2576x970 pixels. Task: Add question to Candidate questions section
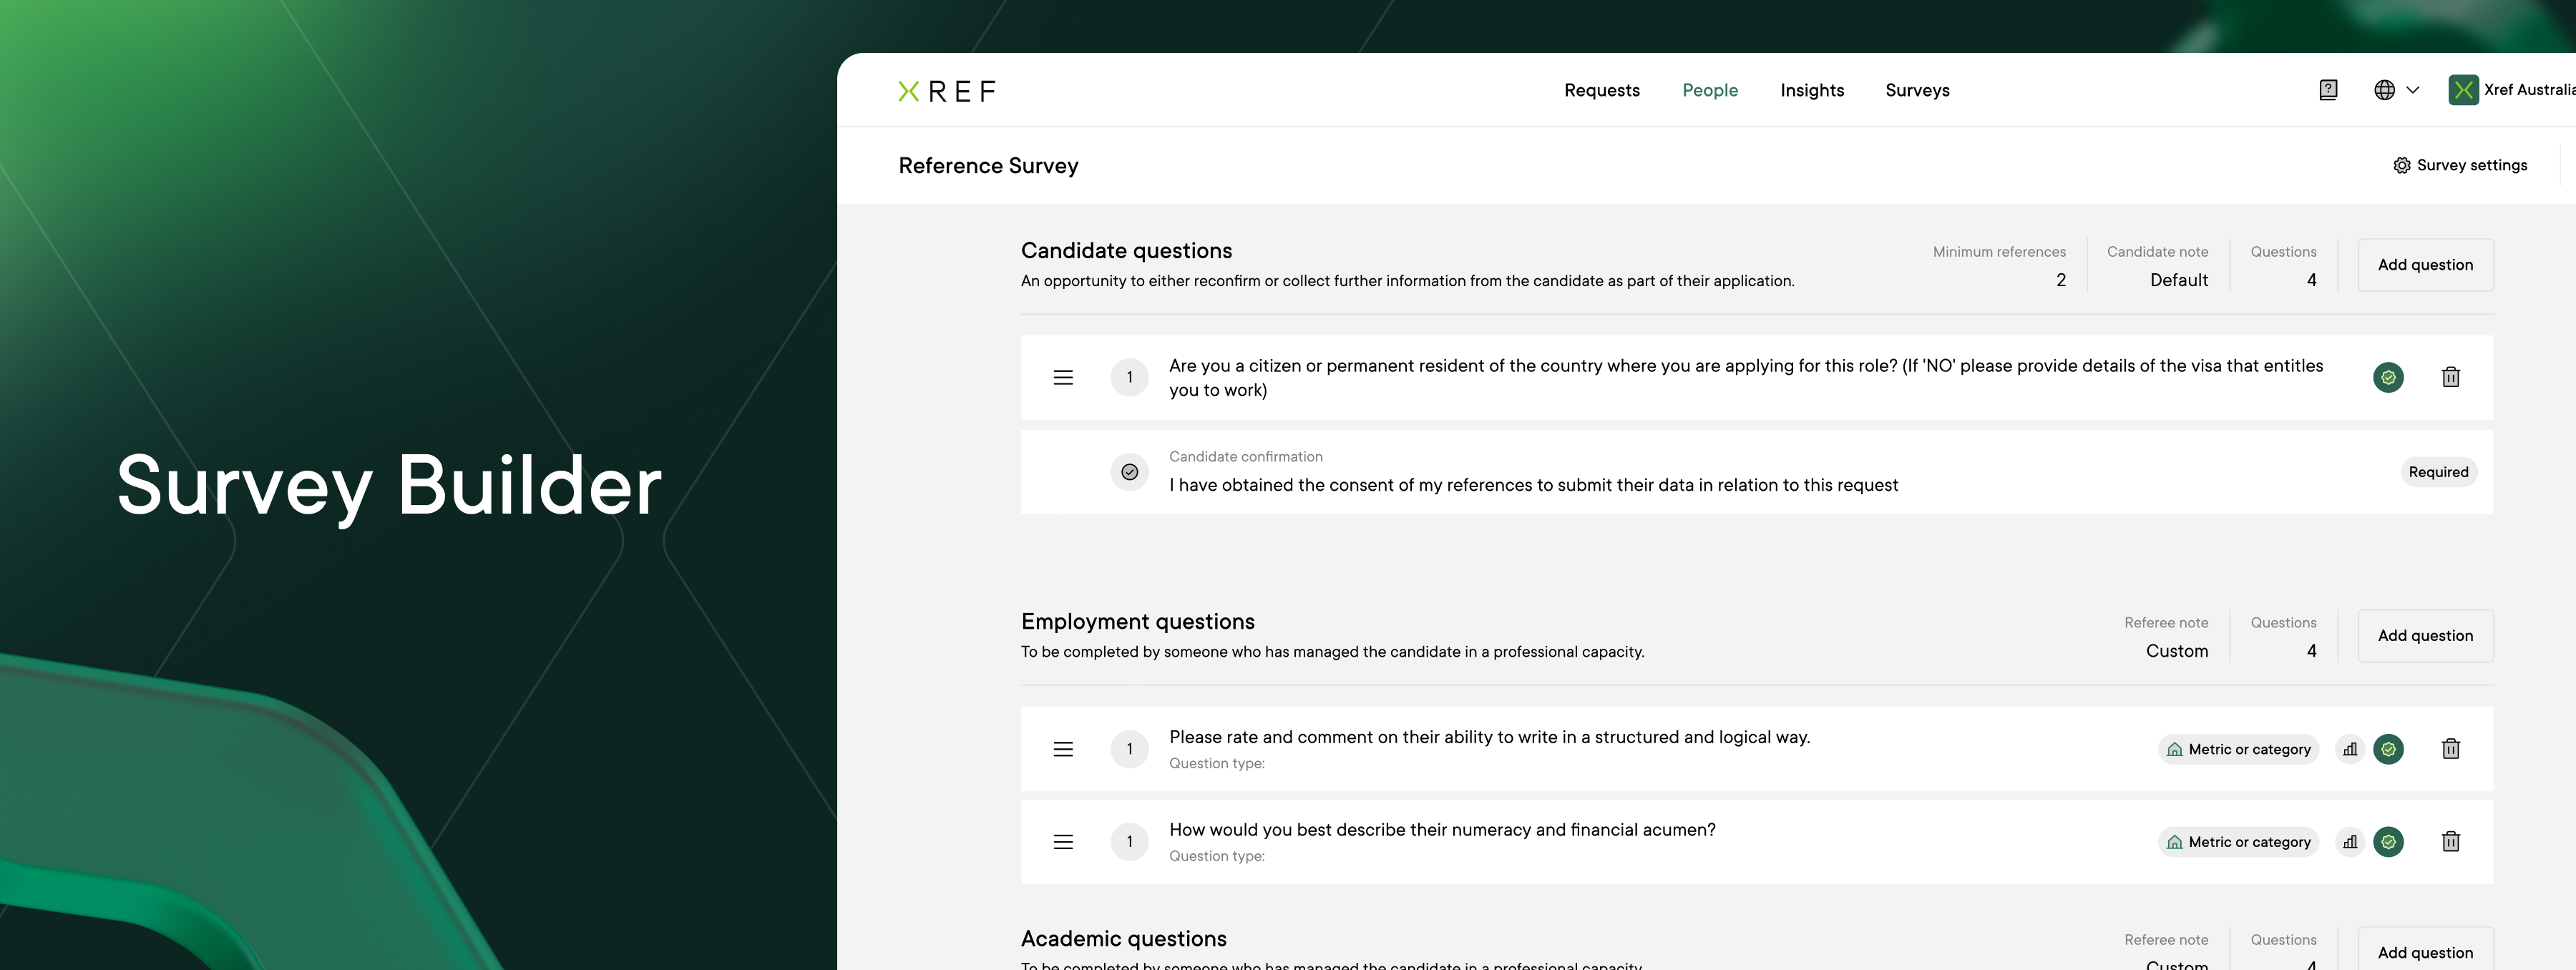(x=2424, y=265)
